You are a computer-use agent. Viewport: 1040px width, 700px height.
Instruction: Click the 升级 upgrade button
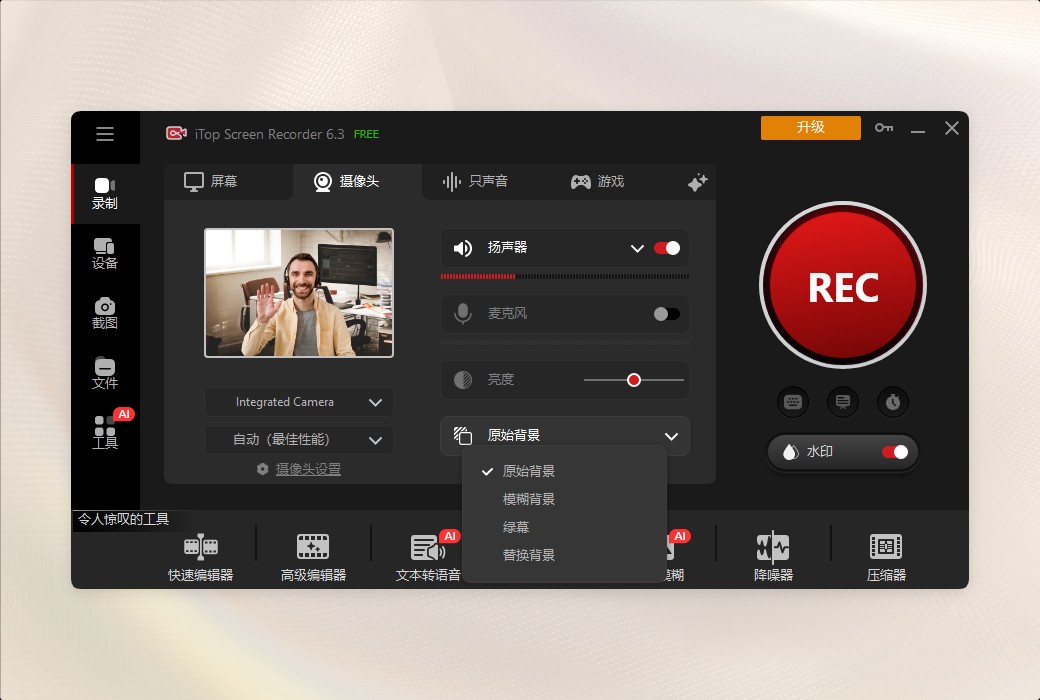810,128
